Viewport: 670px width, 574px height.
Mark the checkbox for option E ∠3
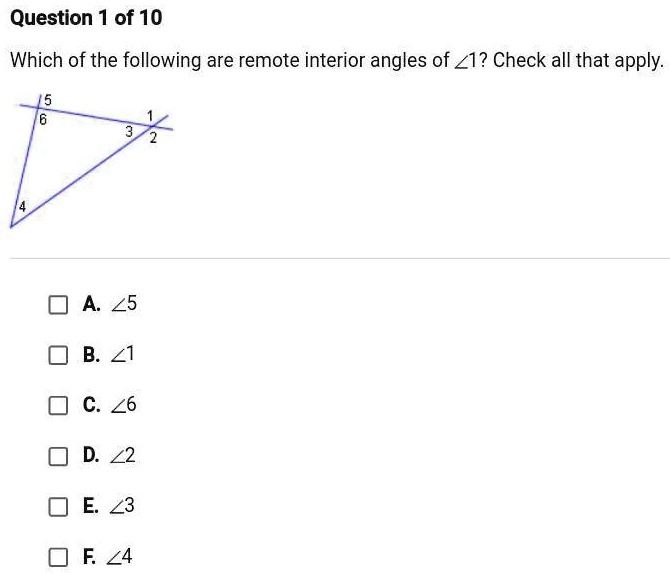point(58,507)
